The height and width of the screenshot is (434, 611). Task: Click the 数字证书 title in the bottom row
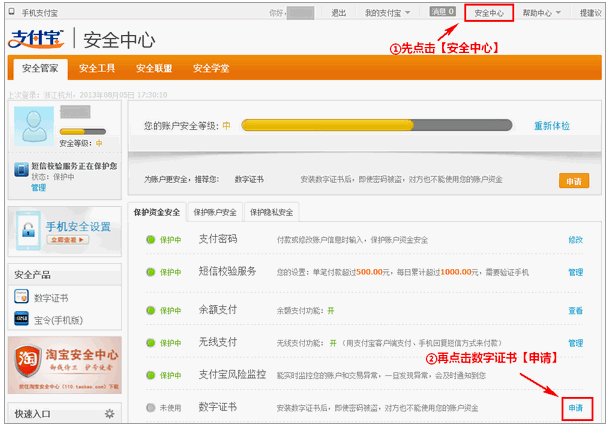[x=218, y=407]
